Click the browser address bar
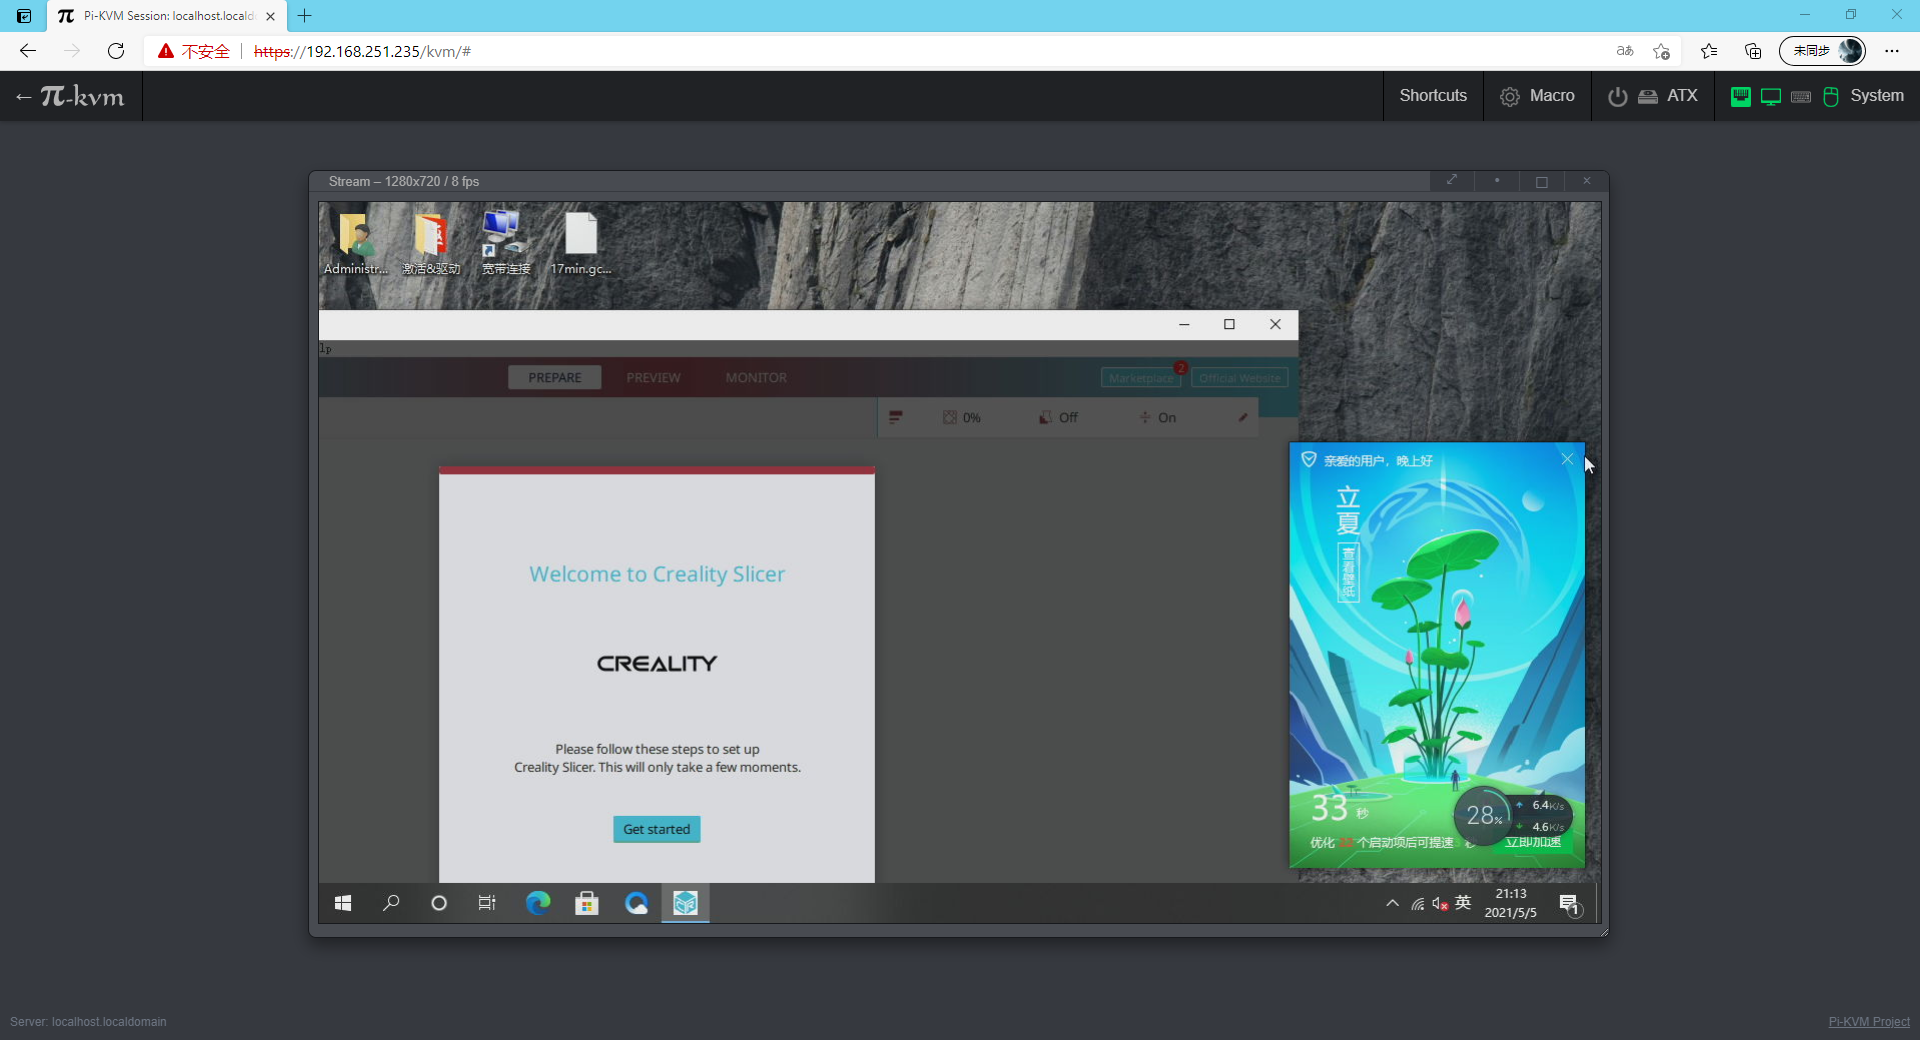 [x=600, y=51]
